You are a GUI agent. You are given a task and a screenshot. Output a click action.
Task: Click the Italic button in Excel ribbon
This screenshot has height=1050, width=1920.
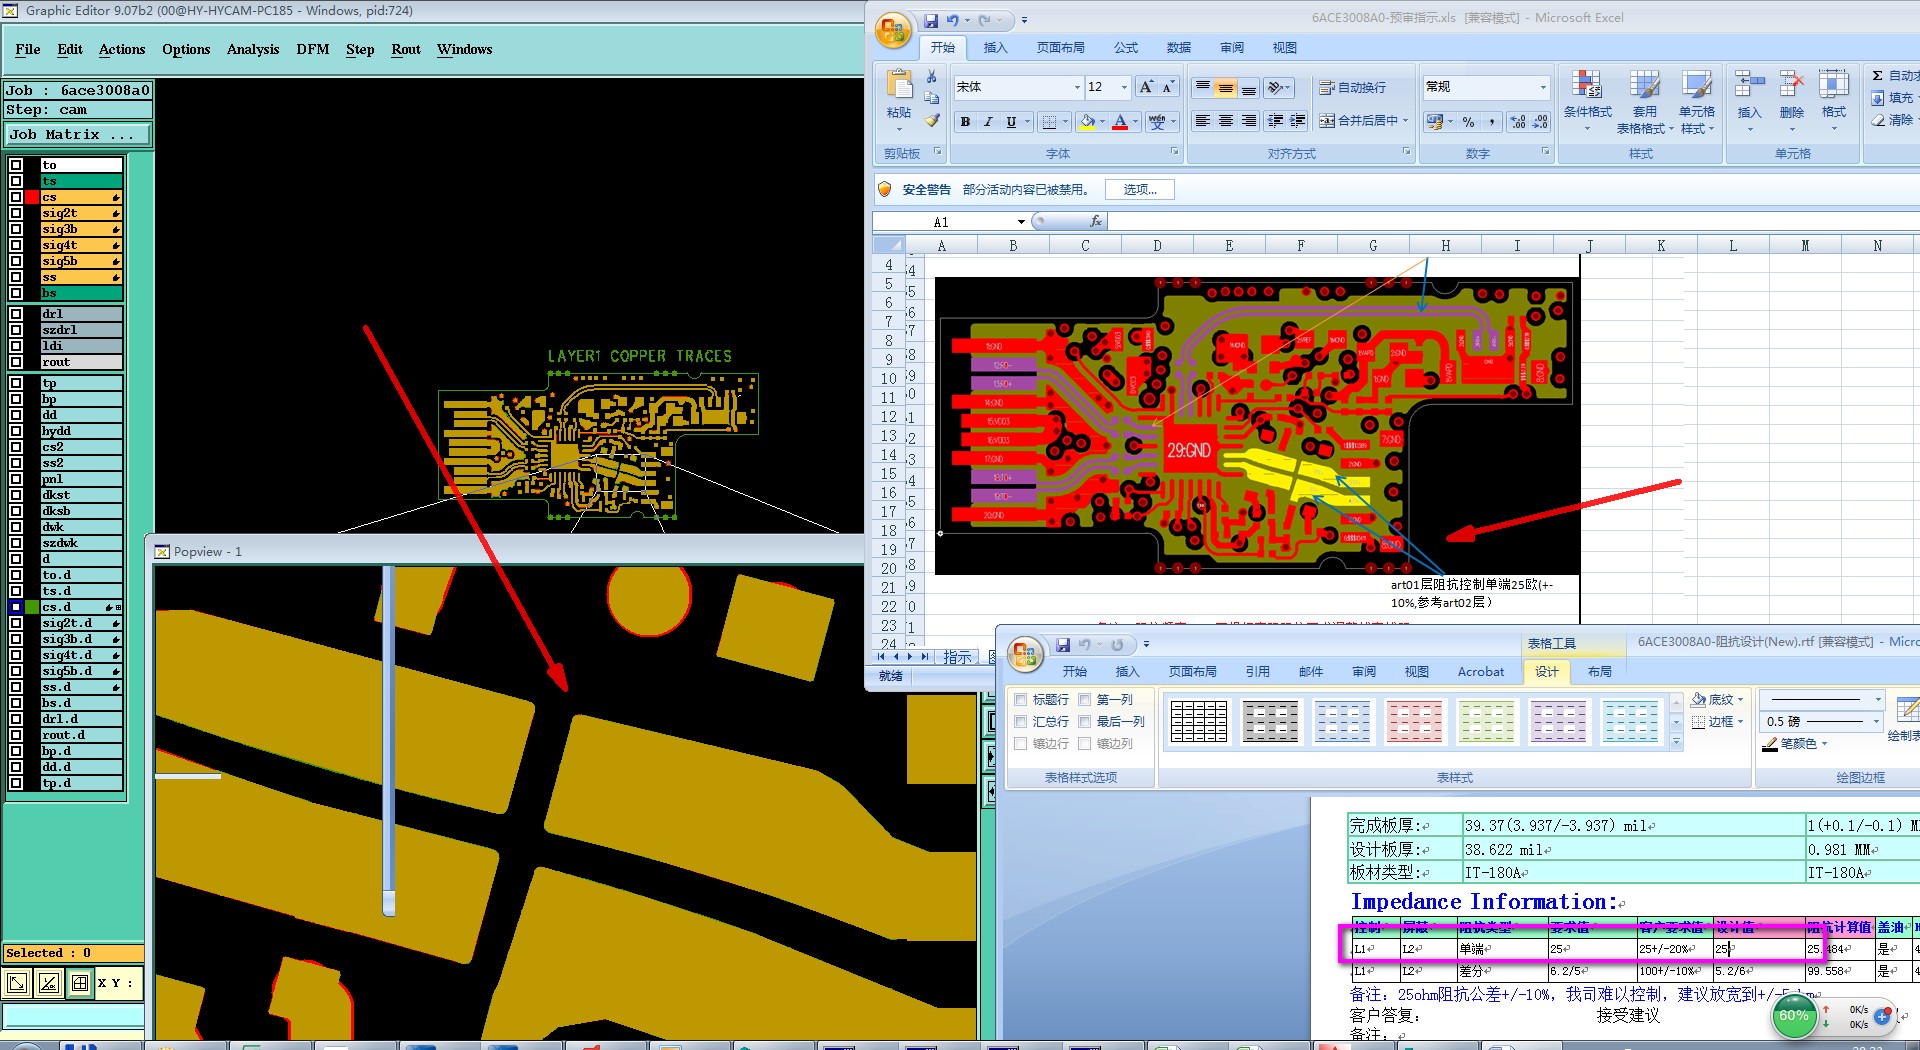988,122
